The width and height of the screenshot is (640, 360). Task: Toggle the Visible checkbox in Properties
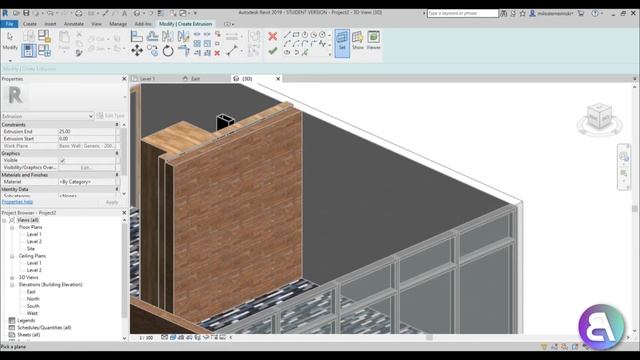(x=62, y=161)
